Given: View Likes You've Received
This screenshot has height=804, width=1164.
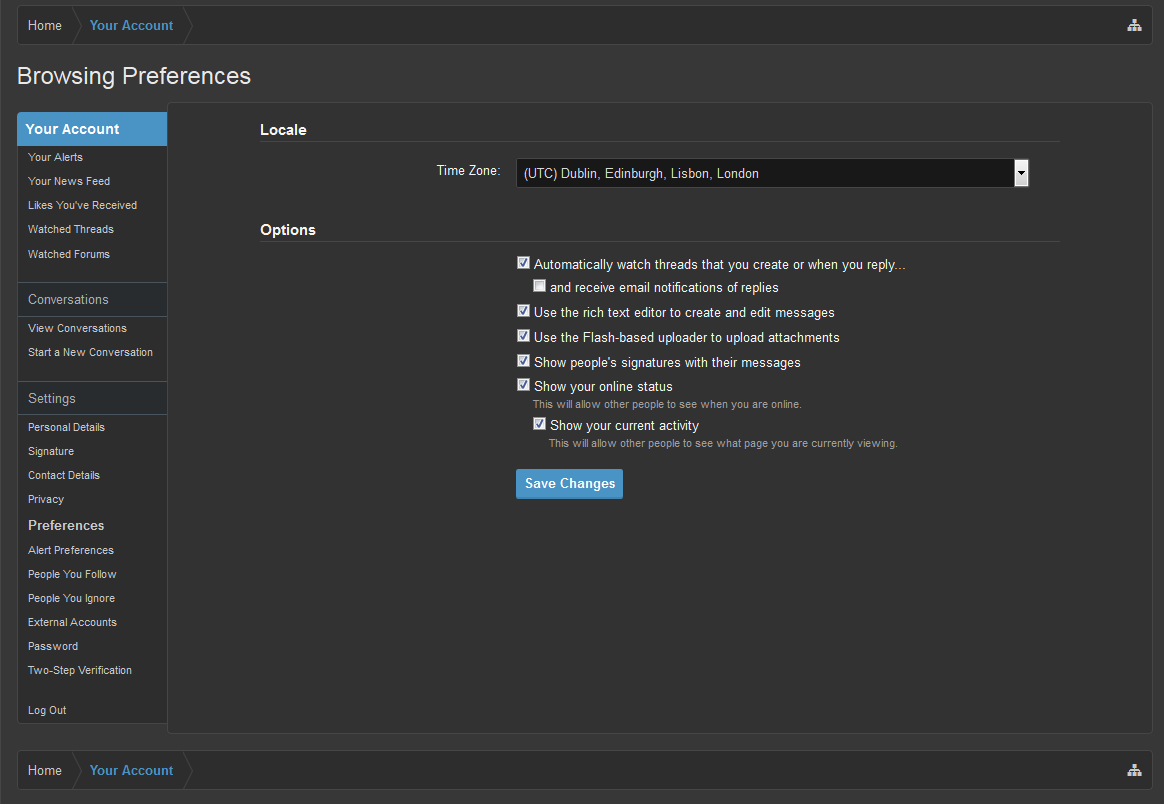Looking at the screenshot, I should [82, 206].
